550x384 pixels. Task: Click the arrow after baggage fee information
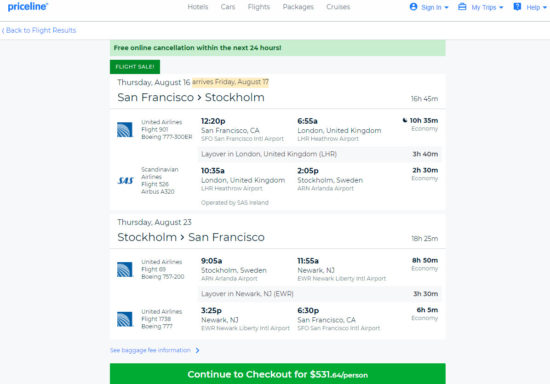(197, 350)
